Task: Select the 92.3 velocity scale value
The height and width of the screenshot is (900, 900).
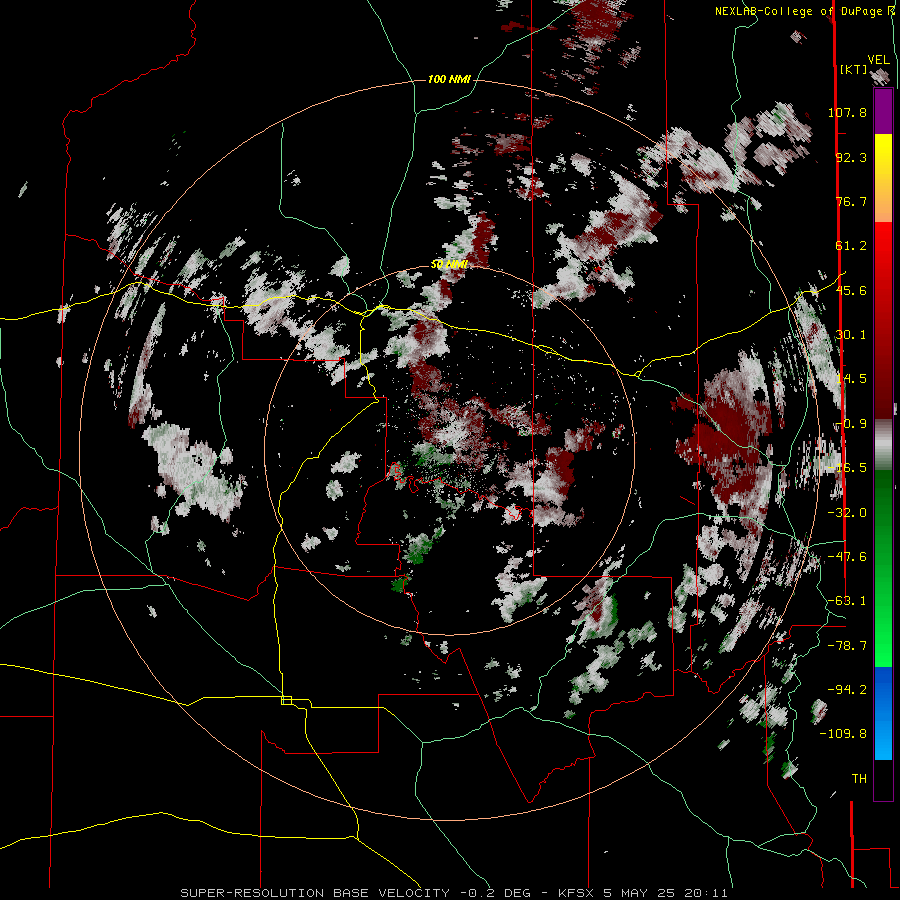Action: tap(851, 157)
